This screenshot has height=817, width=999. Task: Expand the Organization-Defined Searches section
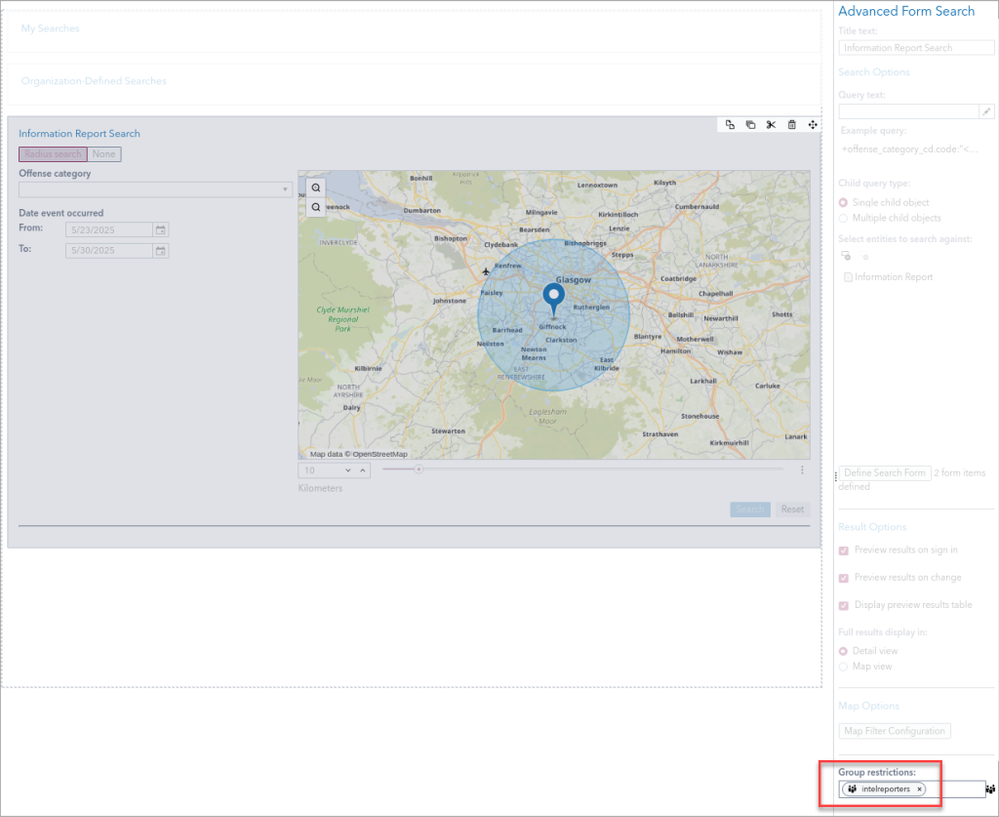click(x=94, y=81)
